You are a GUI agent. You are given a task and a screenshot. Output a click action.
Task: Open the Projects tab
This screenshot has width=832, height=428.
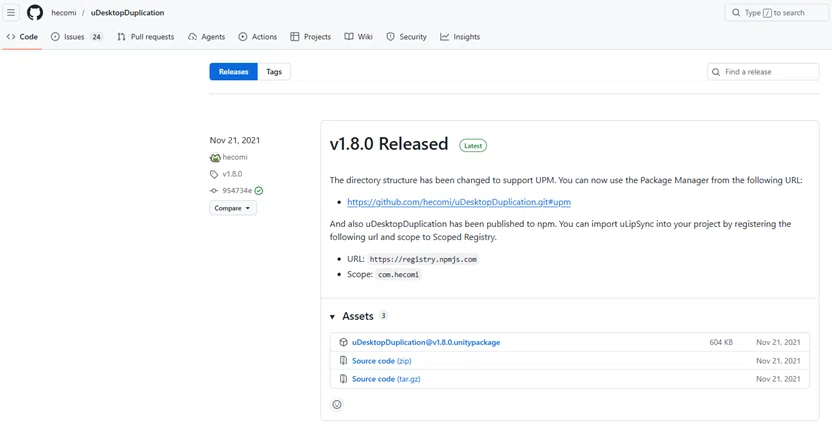click(x=310, y=37)
